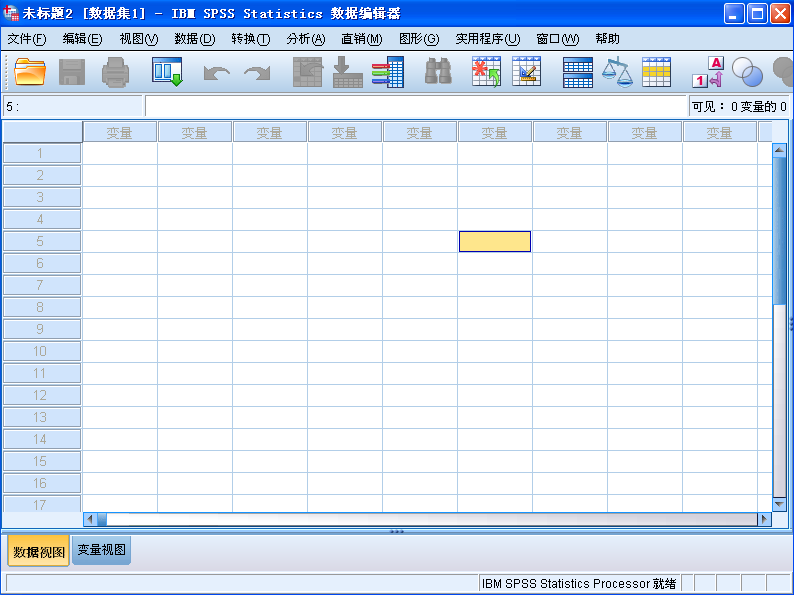Screen dimensions: 794x595
Task: Click the 可见: 0 变量的 0 label
Action: (739, 106)
